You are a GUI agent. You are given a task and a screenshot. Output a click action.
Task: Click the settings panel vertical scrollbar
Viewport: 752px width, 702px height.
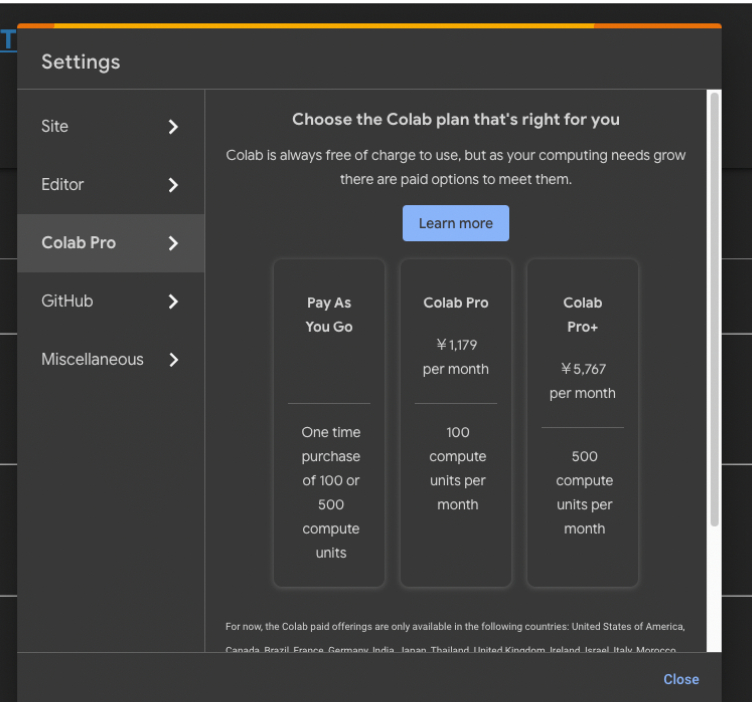tap(714, 309)
